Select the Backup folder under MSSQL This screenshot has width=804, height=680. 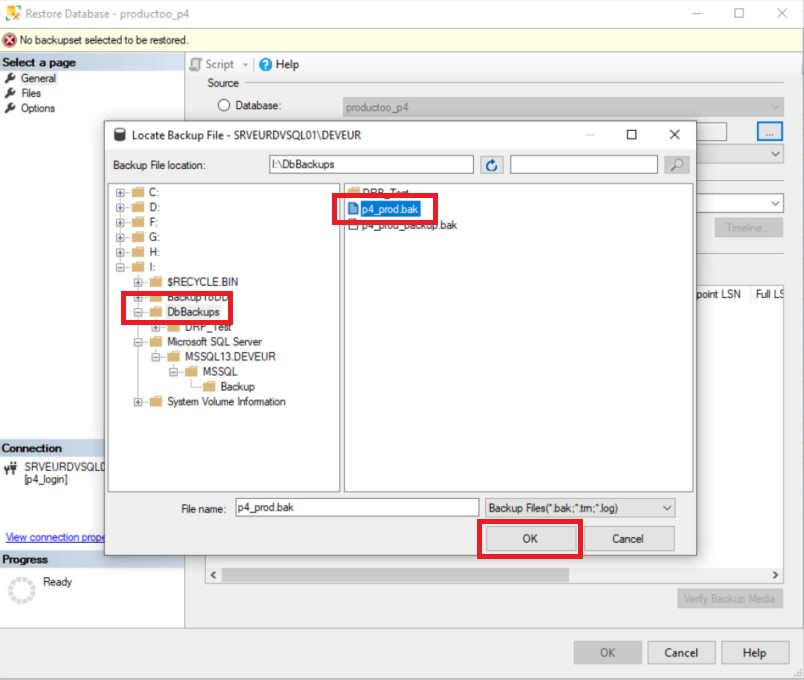point(237,387)
